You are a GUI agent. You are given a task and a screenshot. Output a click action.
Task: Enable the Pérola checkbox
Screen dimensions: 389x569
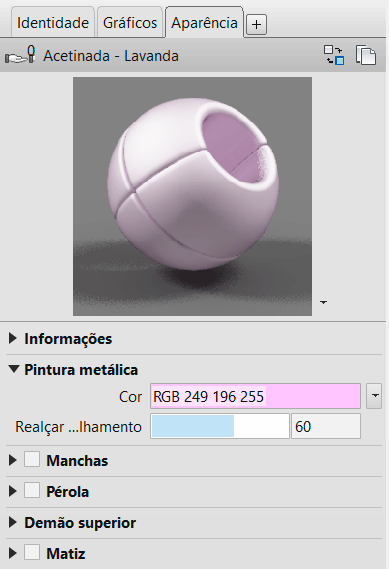(32, 491)
